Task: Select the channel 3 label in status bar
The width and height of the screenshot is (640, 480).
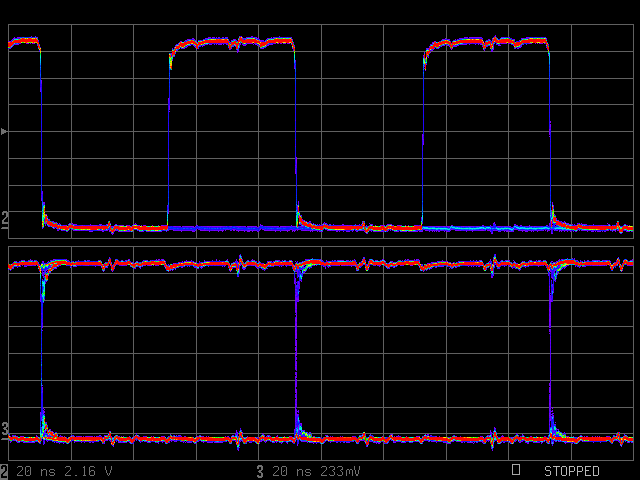Action: pyautogui.click(x=260, y=471)
